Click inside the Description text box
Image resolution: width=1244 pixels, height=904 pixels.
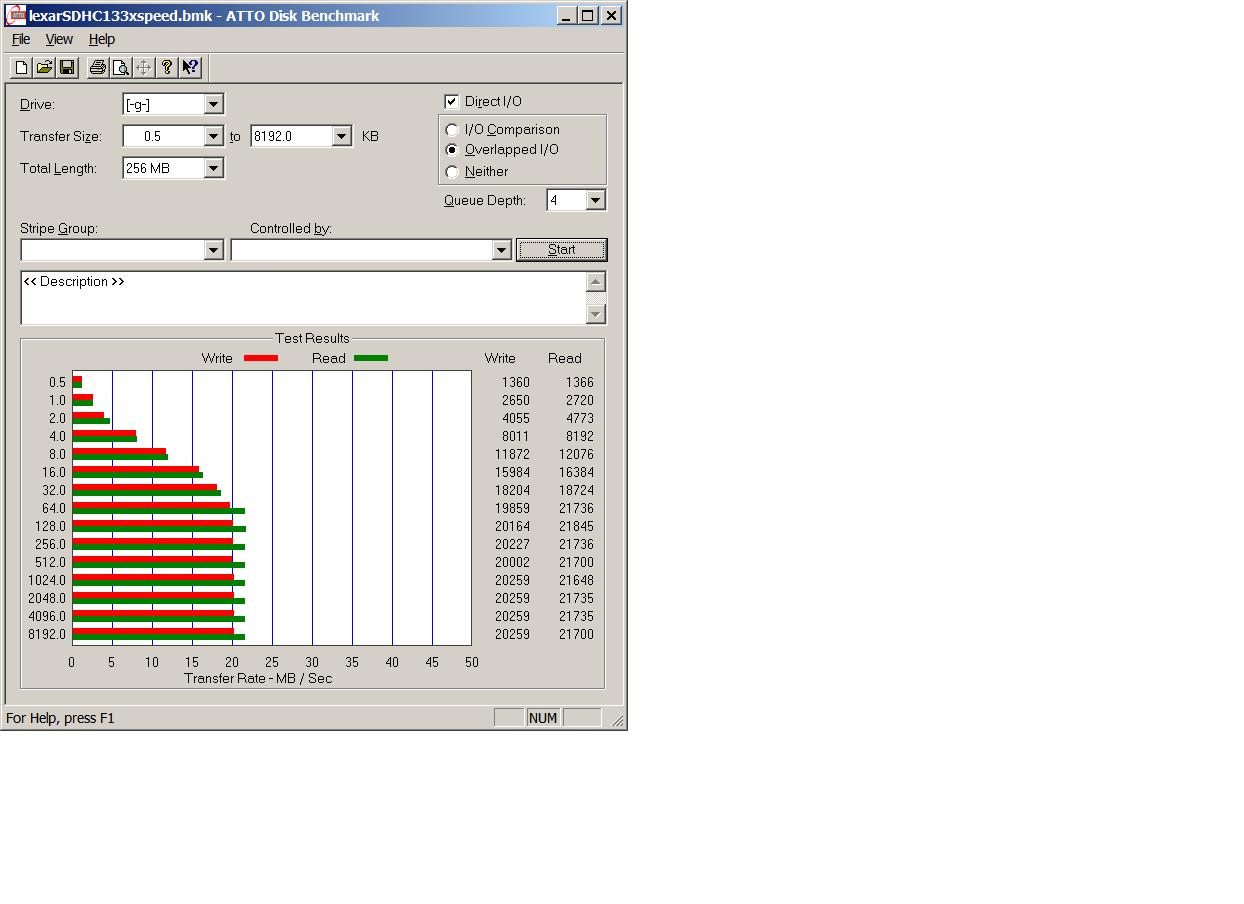303,298
